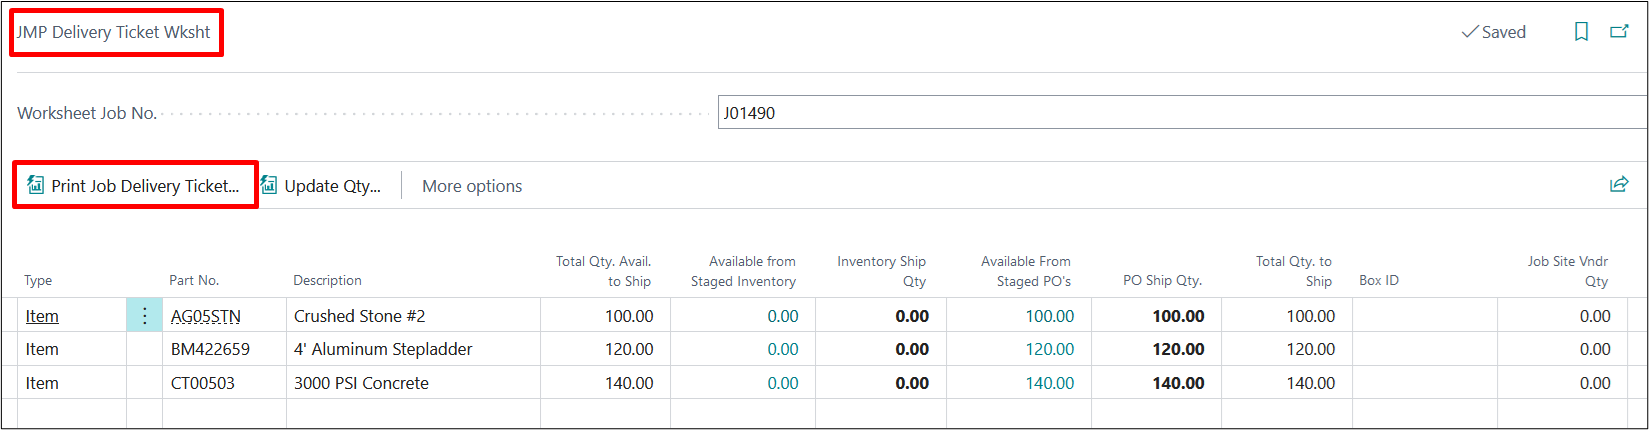This screenshot has width=1649, height=430.
Task: Select the 4' Aluminum Stepladder description cell
Action: click(x=383, y=349)
